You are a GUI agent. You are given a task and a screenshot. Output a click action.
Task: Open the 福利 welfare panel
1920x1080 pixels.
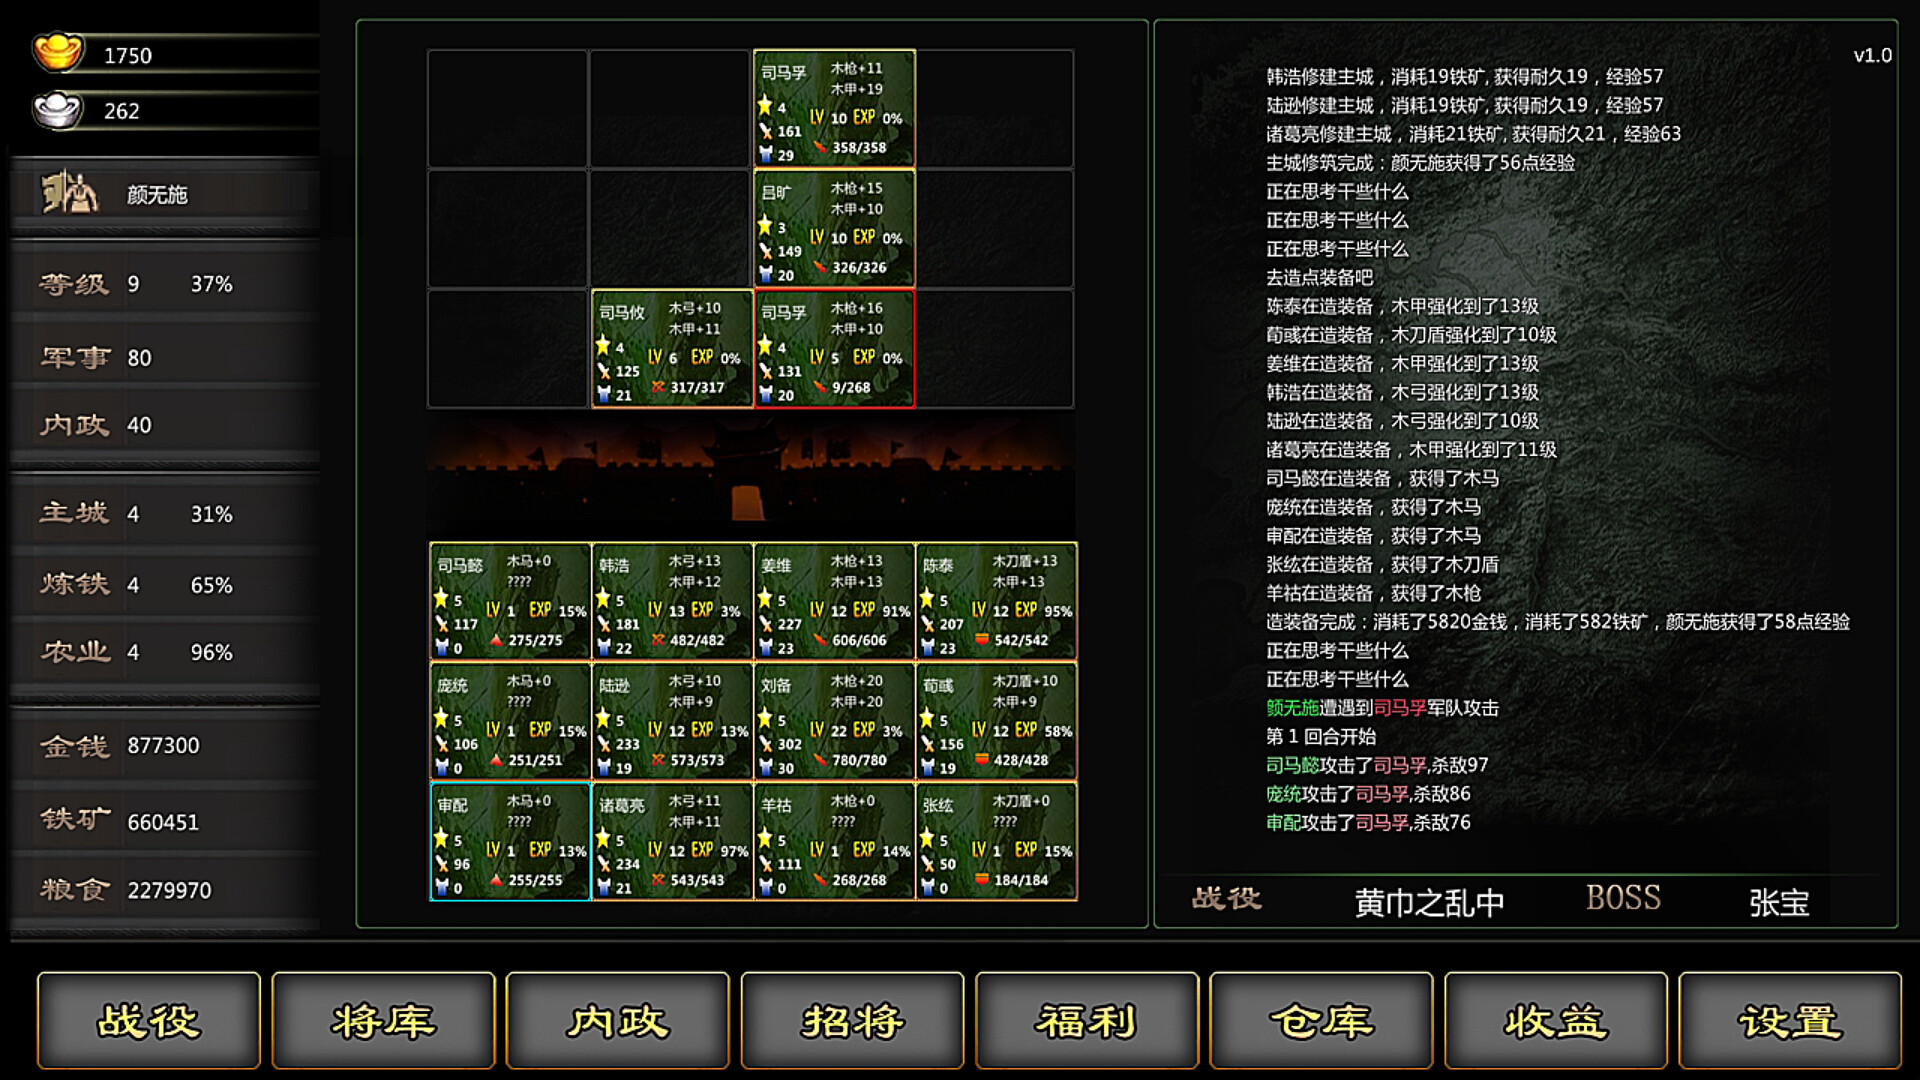(x=1085, y=1021)
